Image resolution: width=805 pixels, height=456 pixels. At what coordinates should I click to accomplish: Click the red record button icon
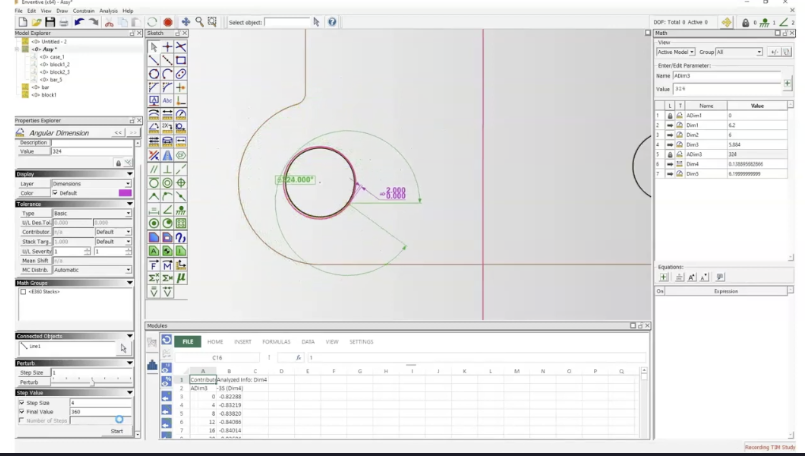pos(168,21)
